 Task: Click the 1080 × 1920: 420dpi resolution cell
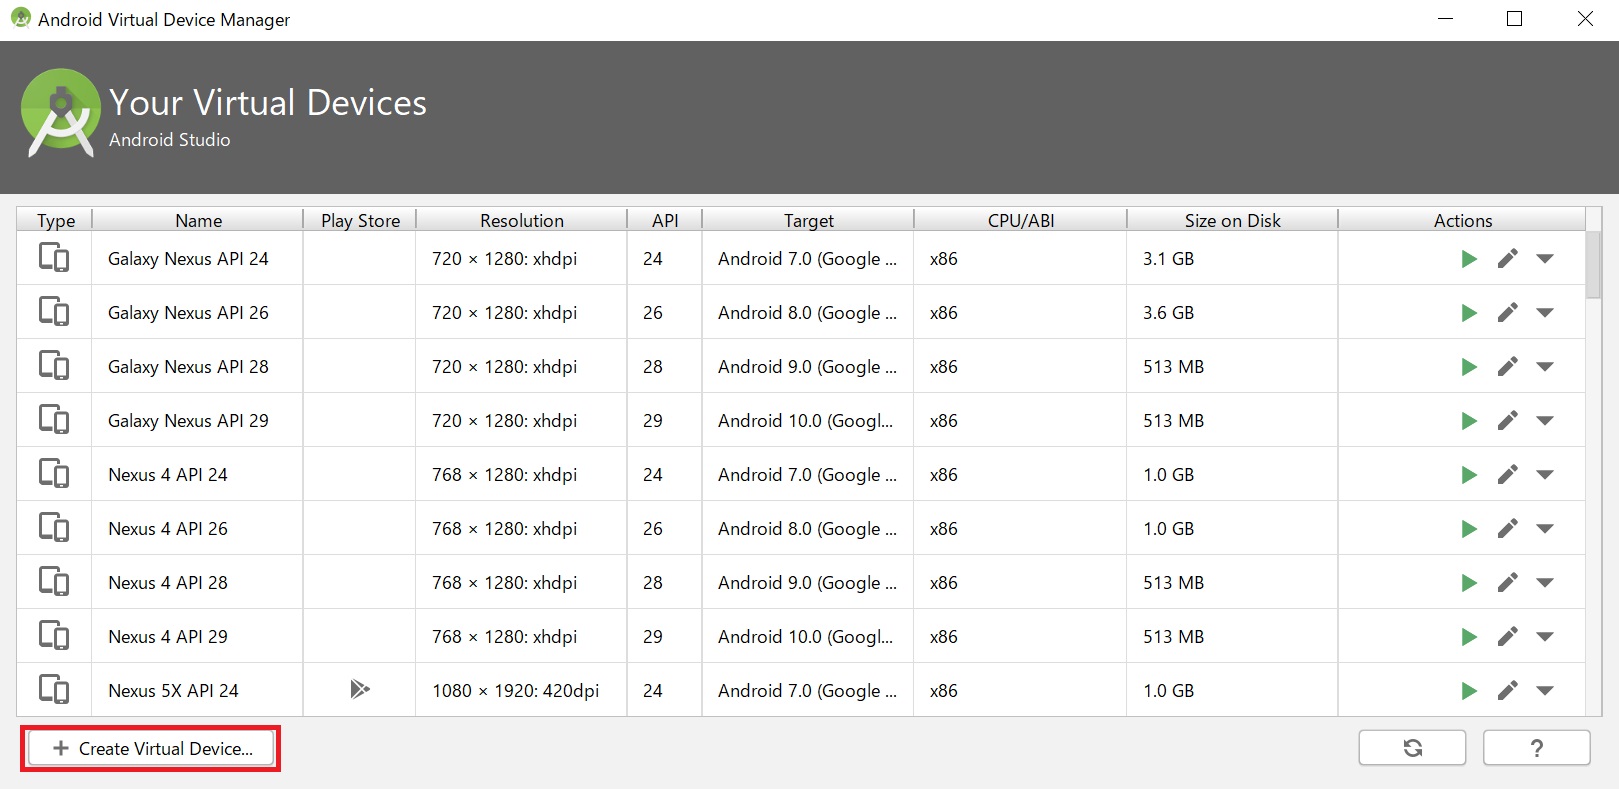[x=521, y=691]
